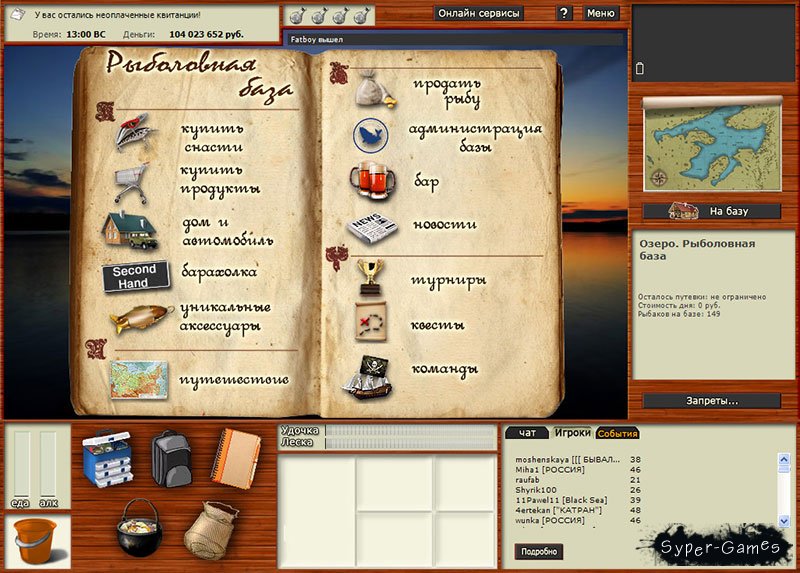Click the еда food level gauge
The width and height of the screenshot is (800, 573).
coord(21,465)
